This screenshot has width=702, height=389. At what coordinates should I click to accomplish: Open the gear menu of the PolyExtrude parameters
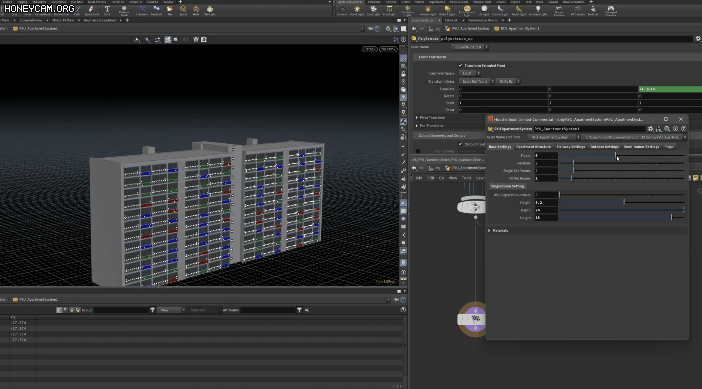(698, 39)
